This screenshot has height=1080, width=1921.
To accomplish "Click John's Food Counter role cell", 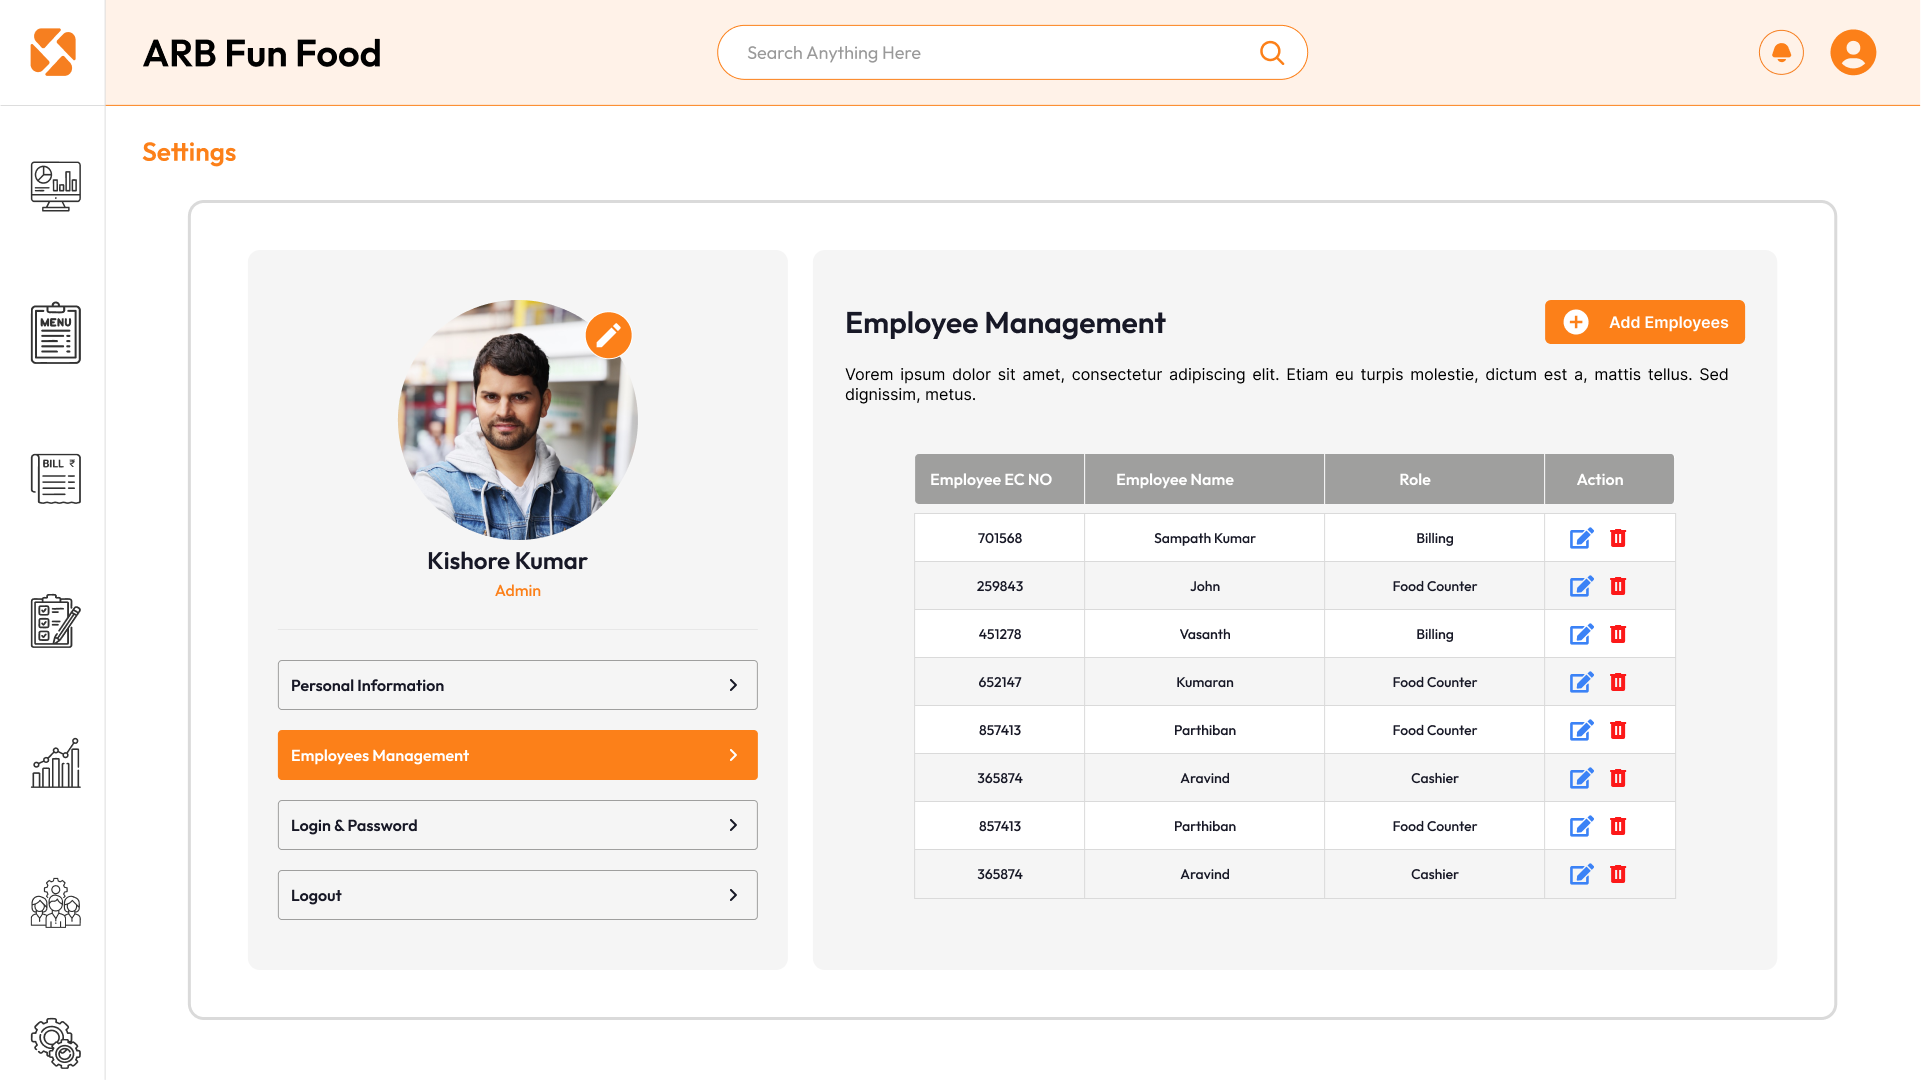I will click(x=1434, y=586).
